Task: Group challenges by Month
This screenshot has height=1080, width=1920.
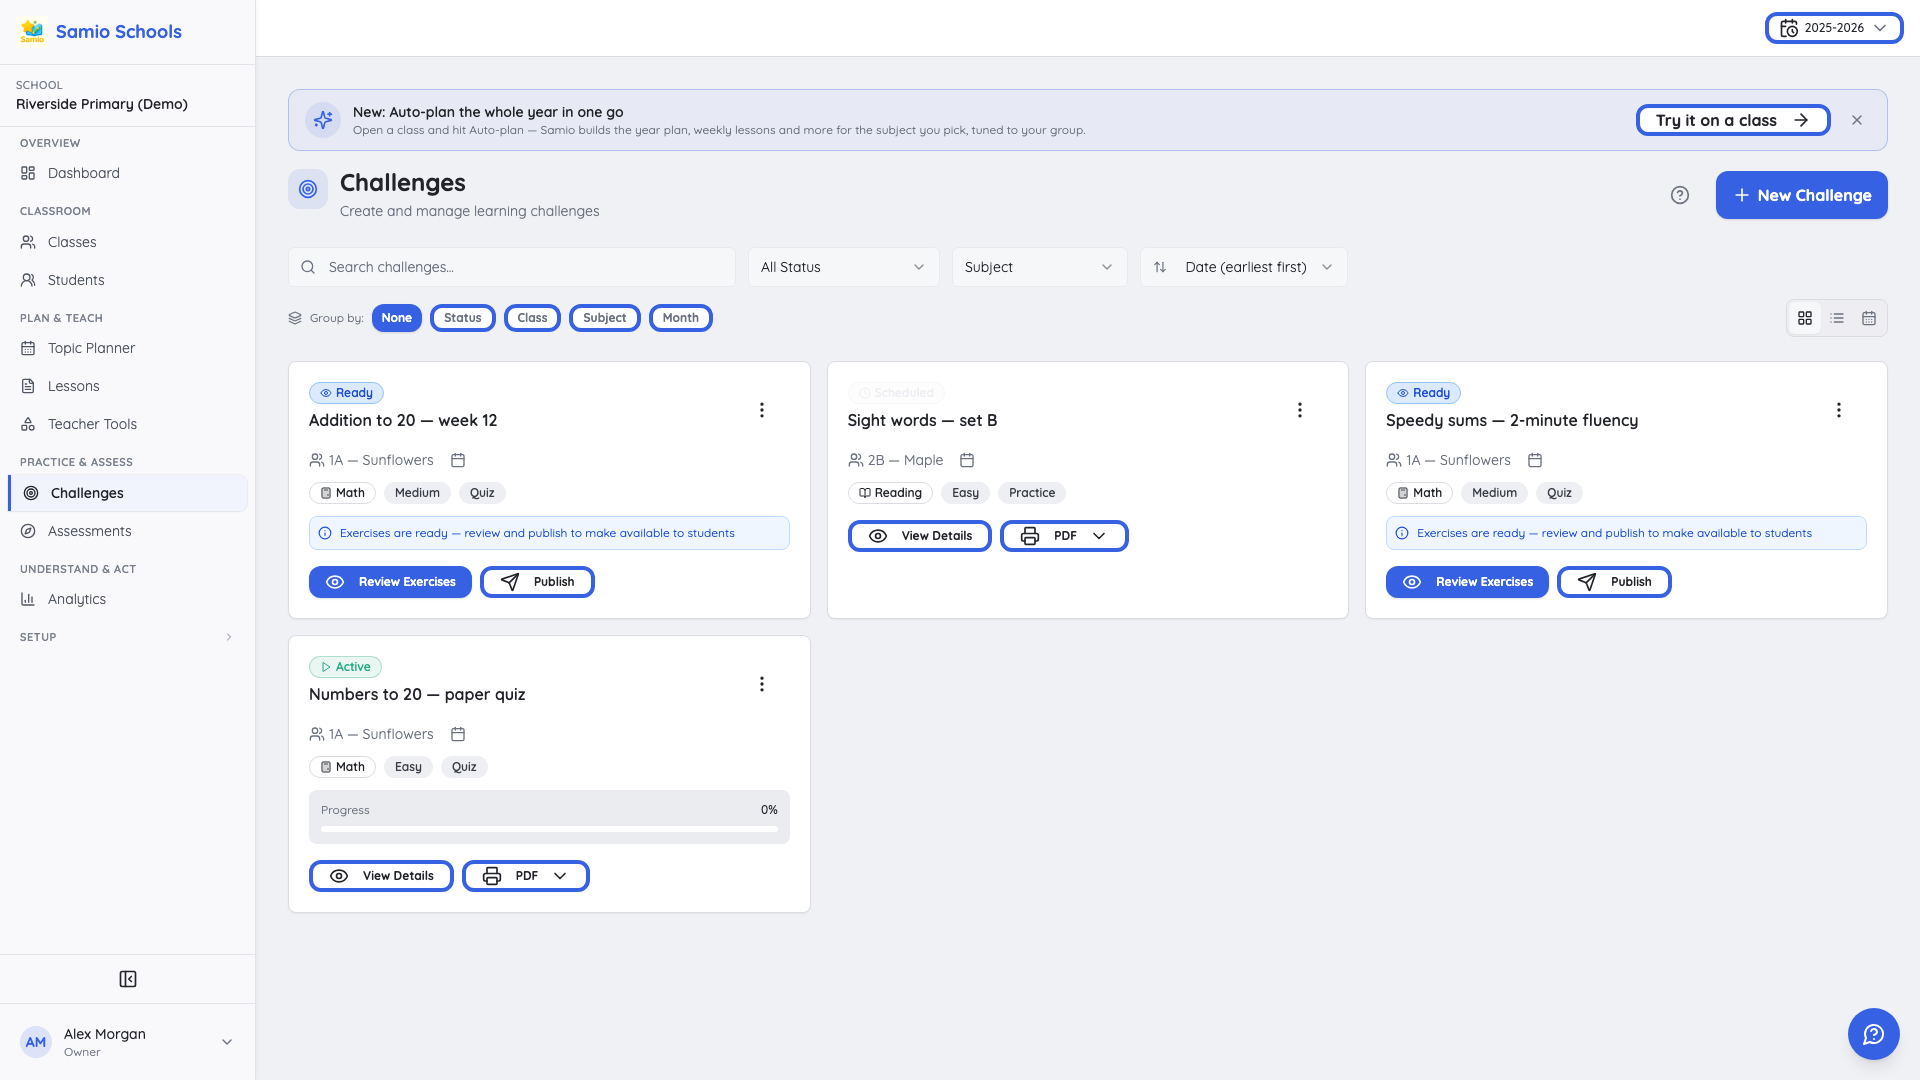Action: [x=681, y=318]
